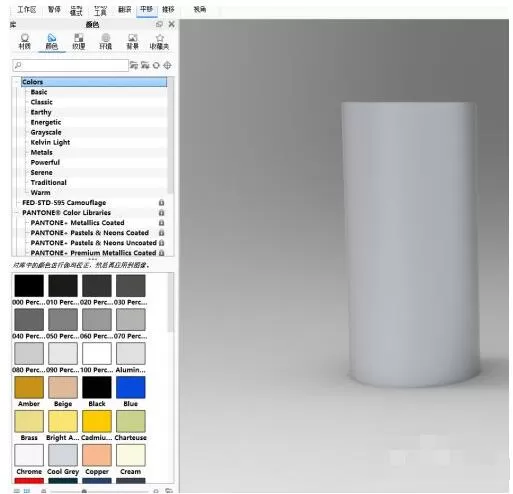Screen dimensions: 513x494
Task: Click the thumbnail size slider handle
Action: pyautogui.click(x=84, y=491)
